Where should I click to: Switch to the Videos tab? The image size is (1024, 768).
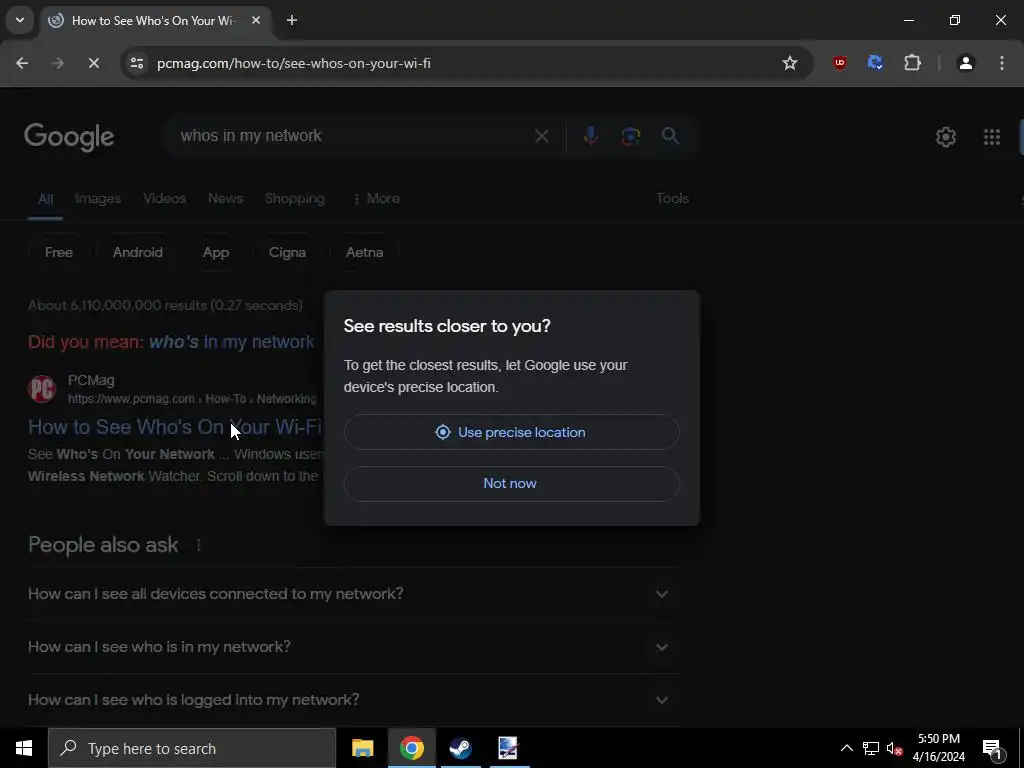coord(165,199)
